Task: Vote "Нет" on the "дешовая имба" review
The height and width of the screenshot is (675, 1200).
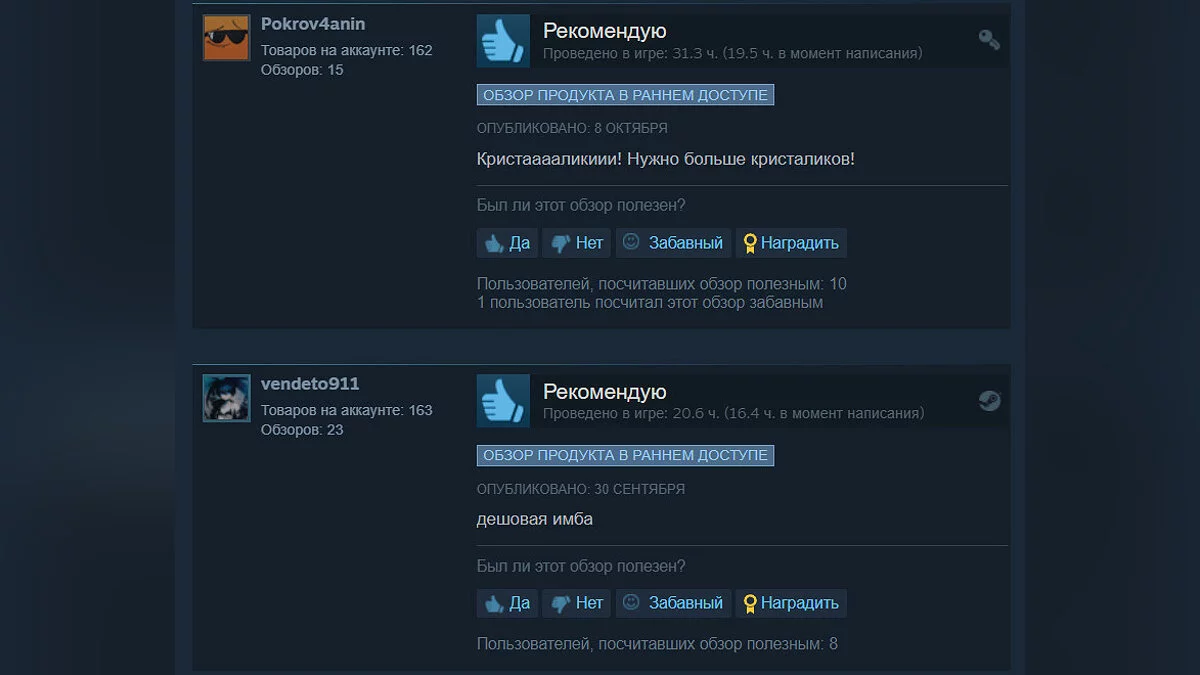Action: tap(577, 603)
